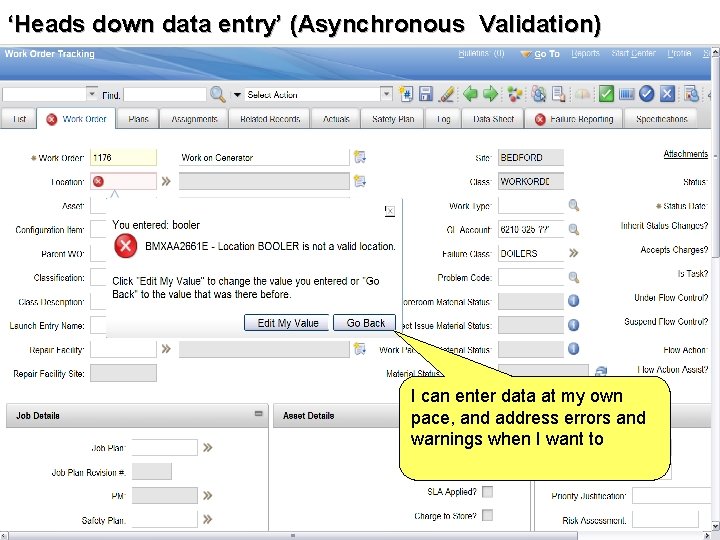Click the blue circle checkmark toolbar icon

[x=647, y=94]
